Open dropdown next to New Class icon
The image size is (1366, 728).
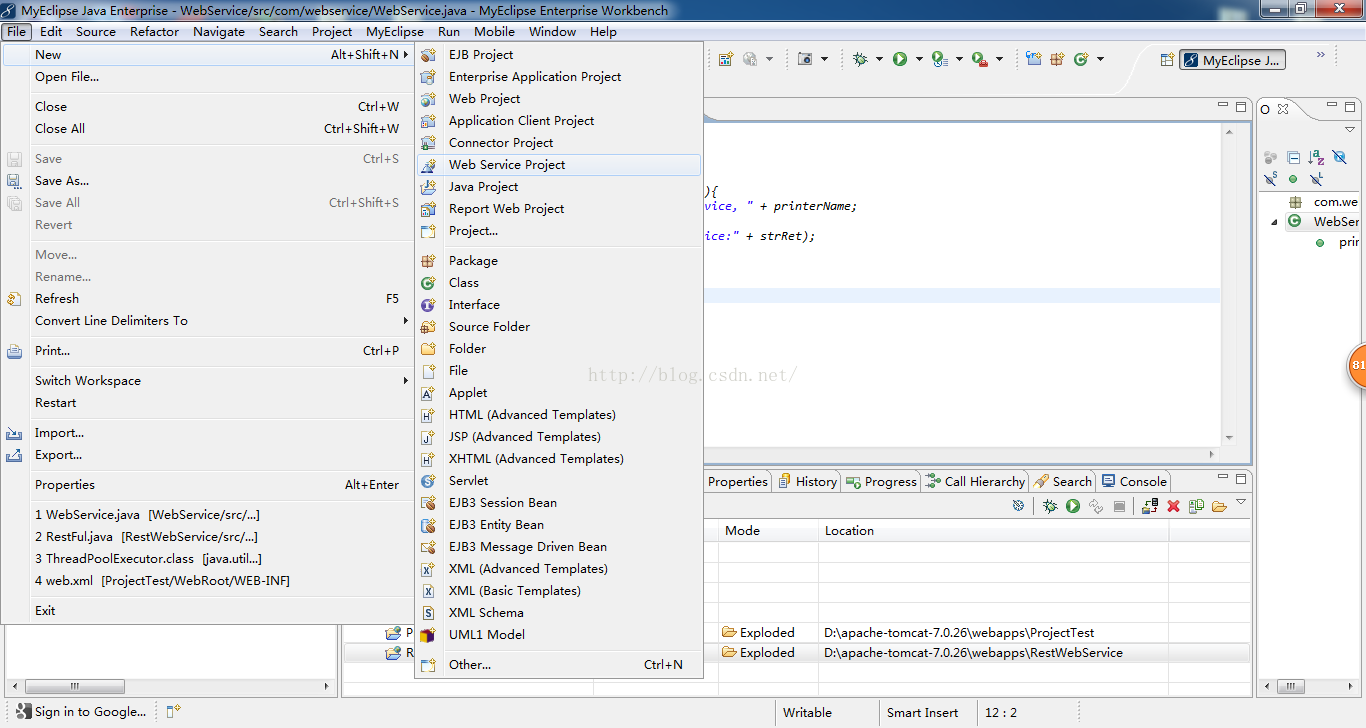tap(1100, 60)
